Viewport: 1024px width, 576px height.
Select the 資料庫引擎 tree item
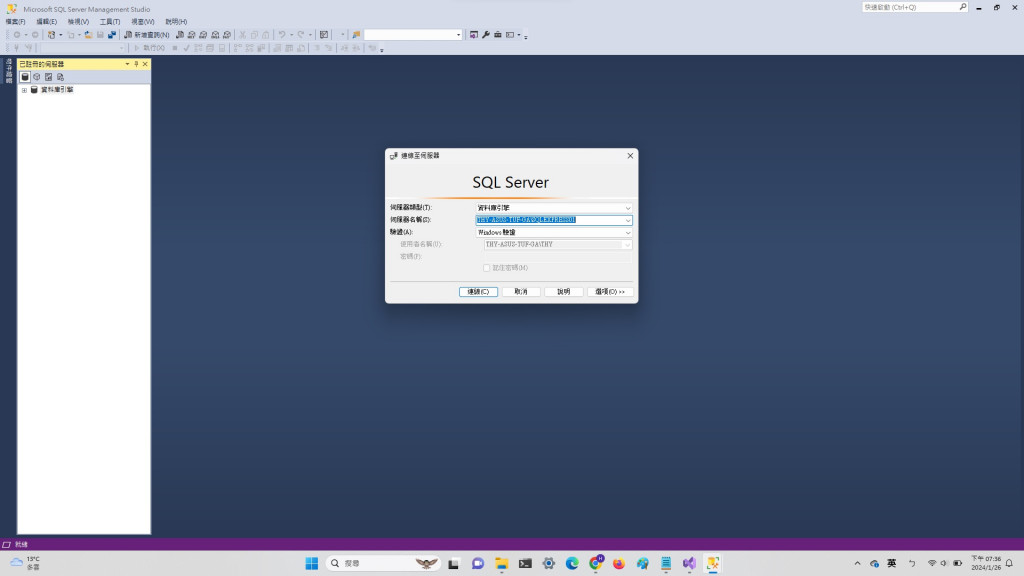(x=57, y=89)
